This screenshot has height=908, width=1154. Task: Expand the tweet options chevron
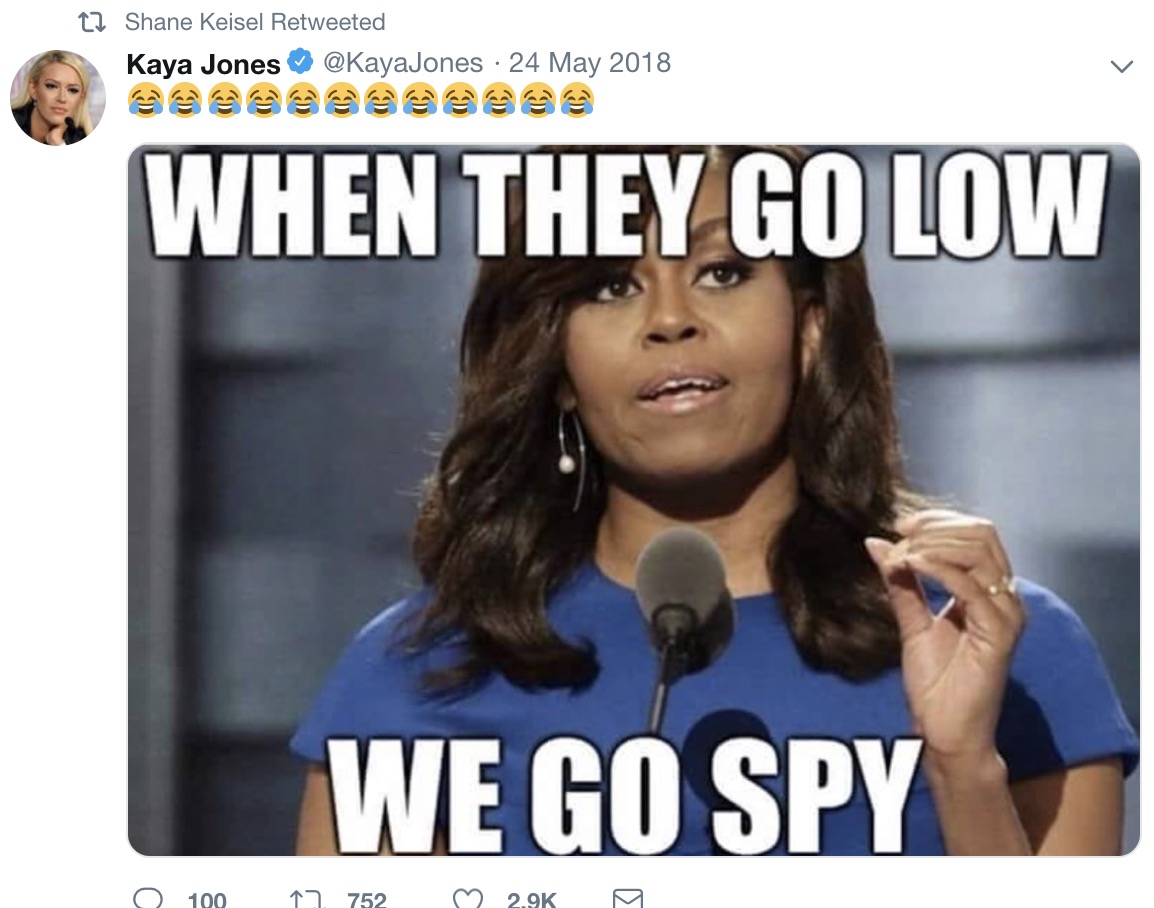[1122, 66]
